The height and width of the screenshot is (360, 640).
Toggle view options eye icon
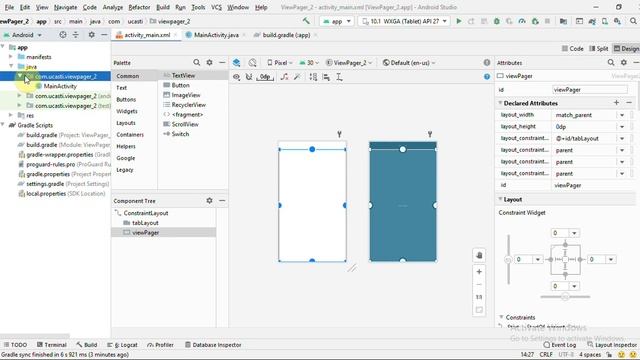tap(236, 77)
